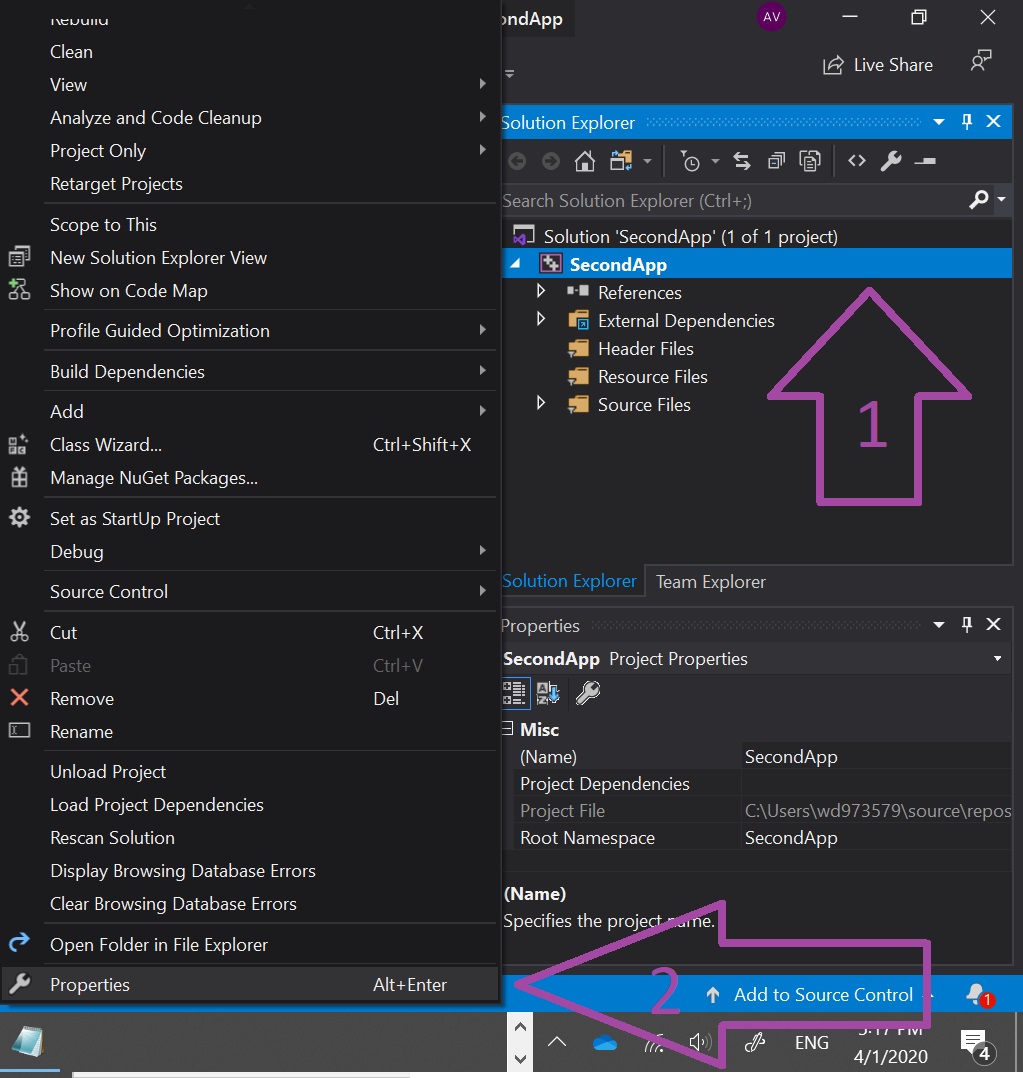The width and height of the screenshot is (1023, 1078).
Task: Open the search options dropdown arrow
Action: click(x=1002, y=199)
